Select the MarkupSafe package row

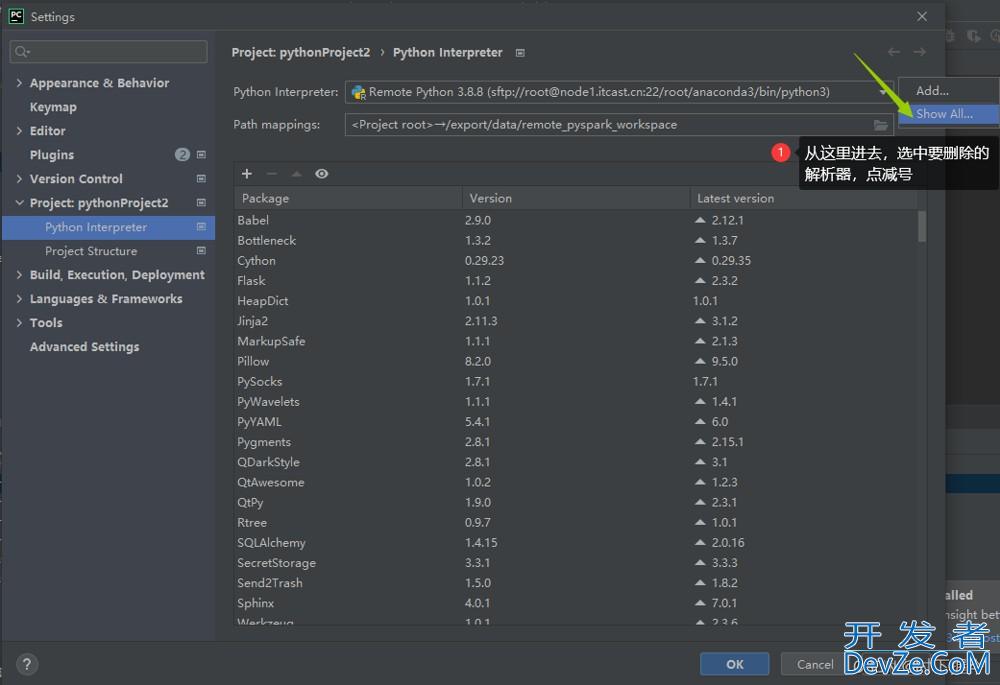[577, 341]
